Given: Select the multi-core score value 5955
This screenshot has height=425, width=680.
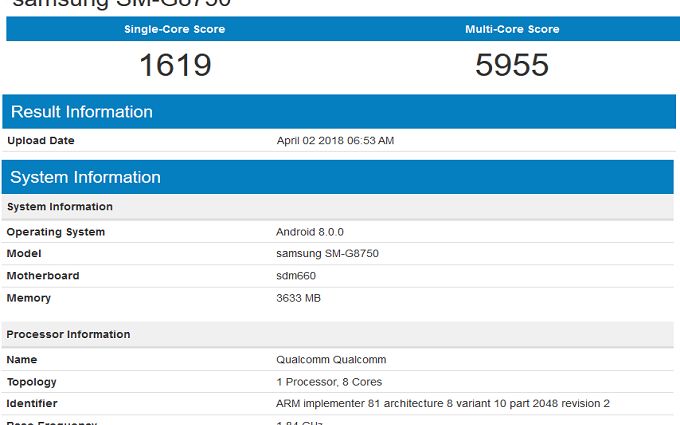Looking at the screenshot, I should 512,65.
